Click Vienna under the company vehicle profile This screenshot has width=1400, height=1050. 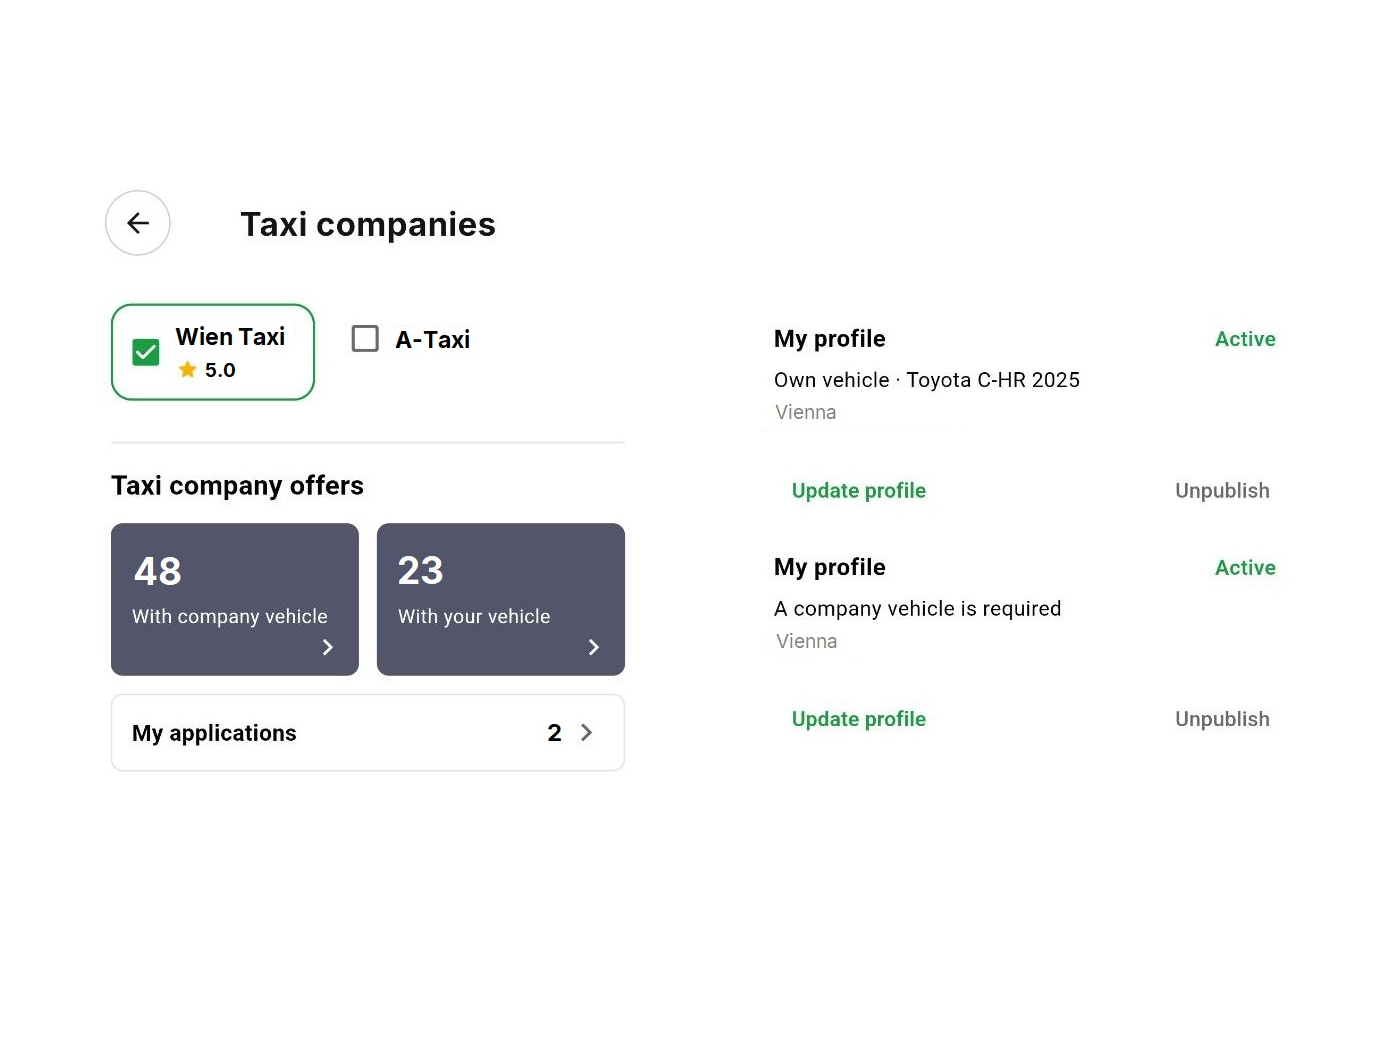pyautogui.click(x=807, y=641)
